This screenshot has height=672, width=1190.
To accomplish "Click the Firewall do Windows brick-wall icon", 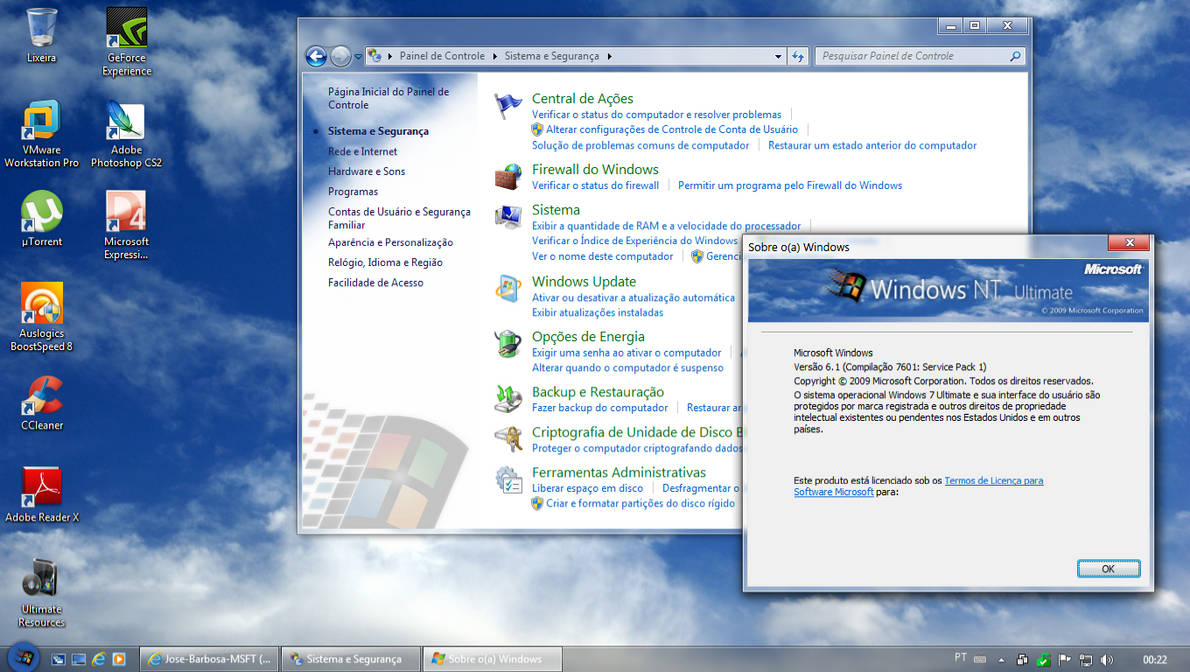I will (x=508, y=175).
